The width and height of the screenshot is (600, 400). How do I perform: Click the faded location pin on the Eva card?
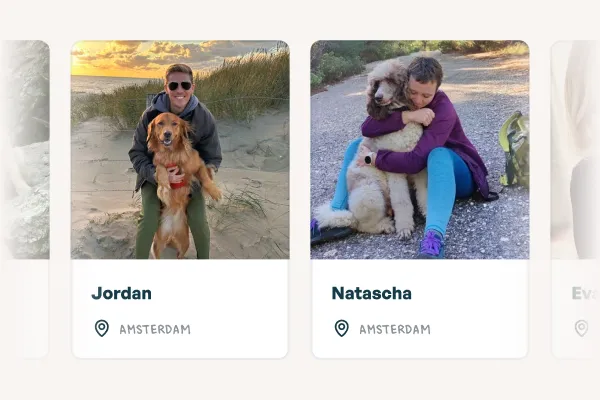tap(581, 328)
